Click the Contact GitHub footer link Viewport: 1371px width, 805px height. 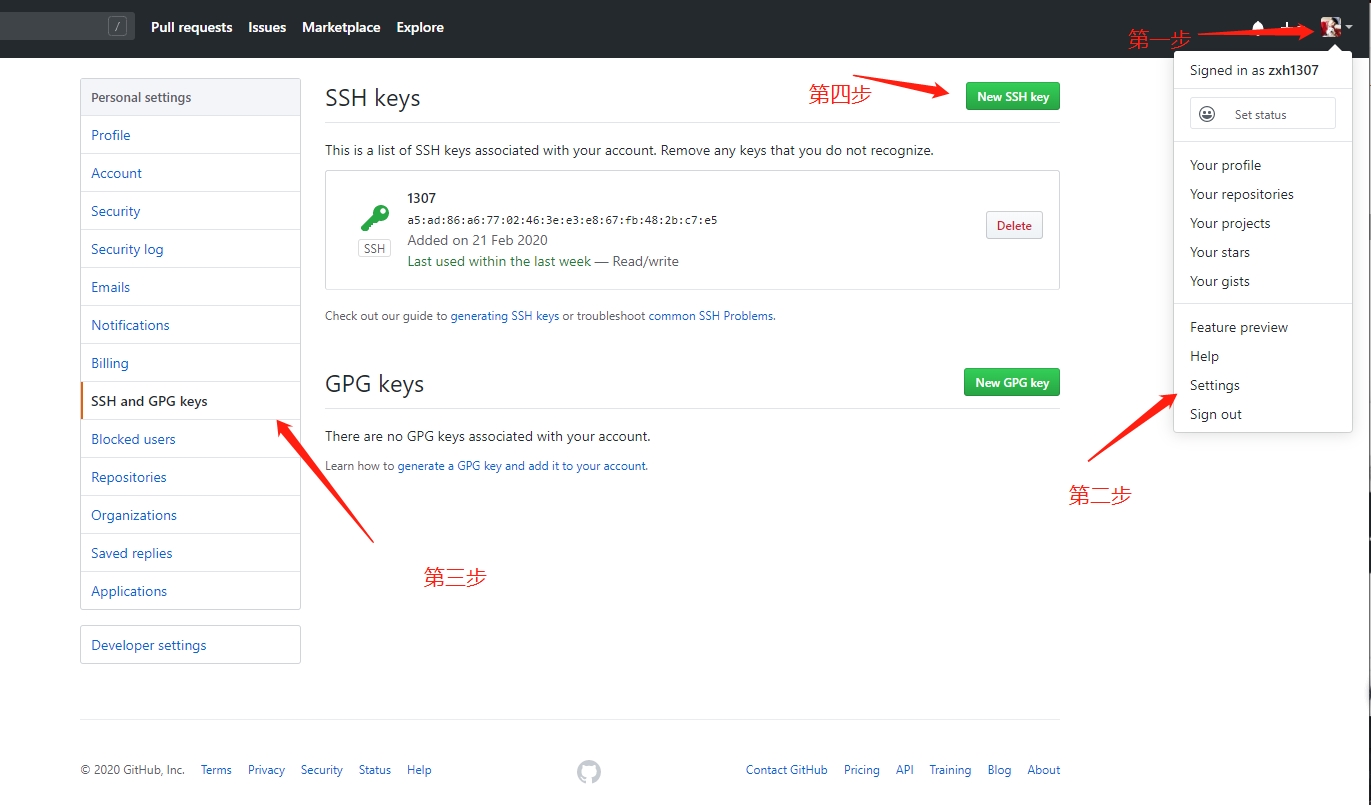pyautogui.click(x=787, y=770)
